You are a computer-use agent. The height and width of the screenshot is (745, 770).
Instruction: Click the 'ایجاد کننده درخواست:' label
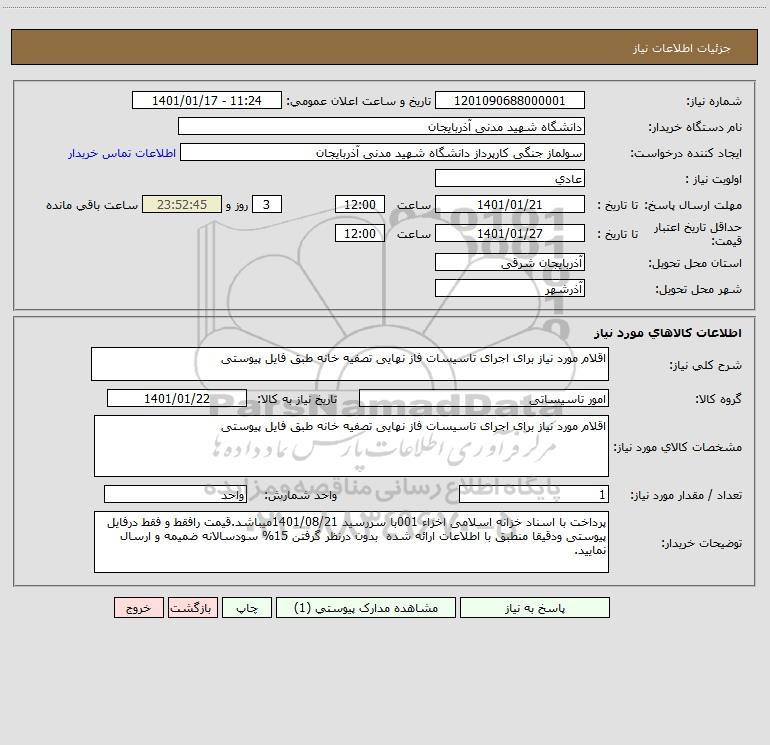686,153
